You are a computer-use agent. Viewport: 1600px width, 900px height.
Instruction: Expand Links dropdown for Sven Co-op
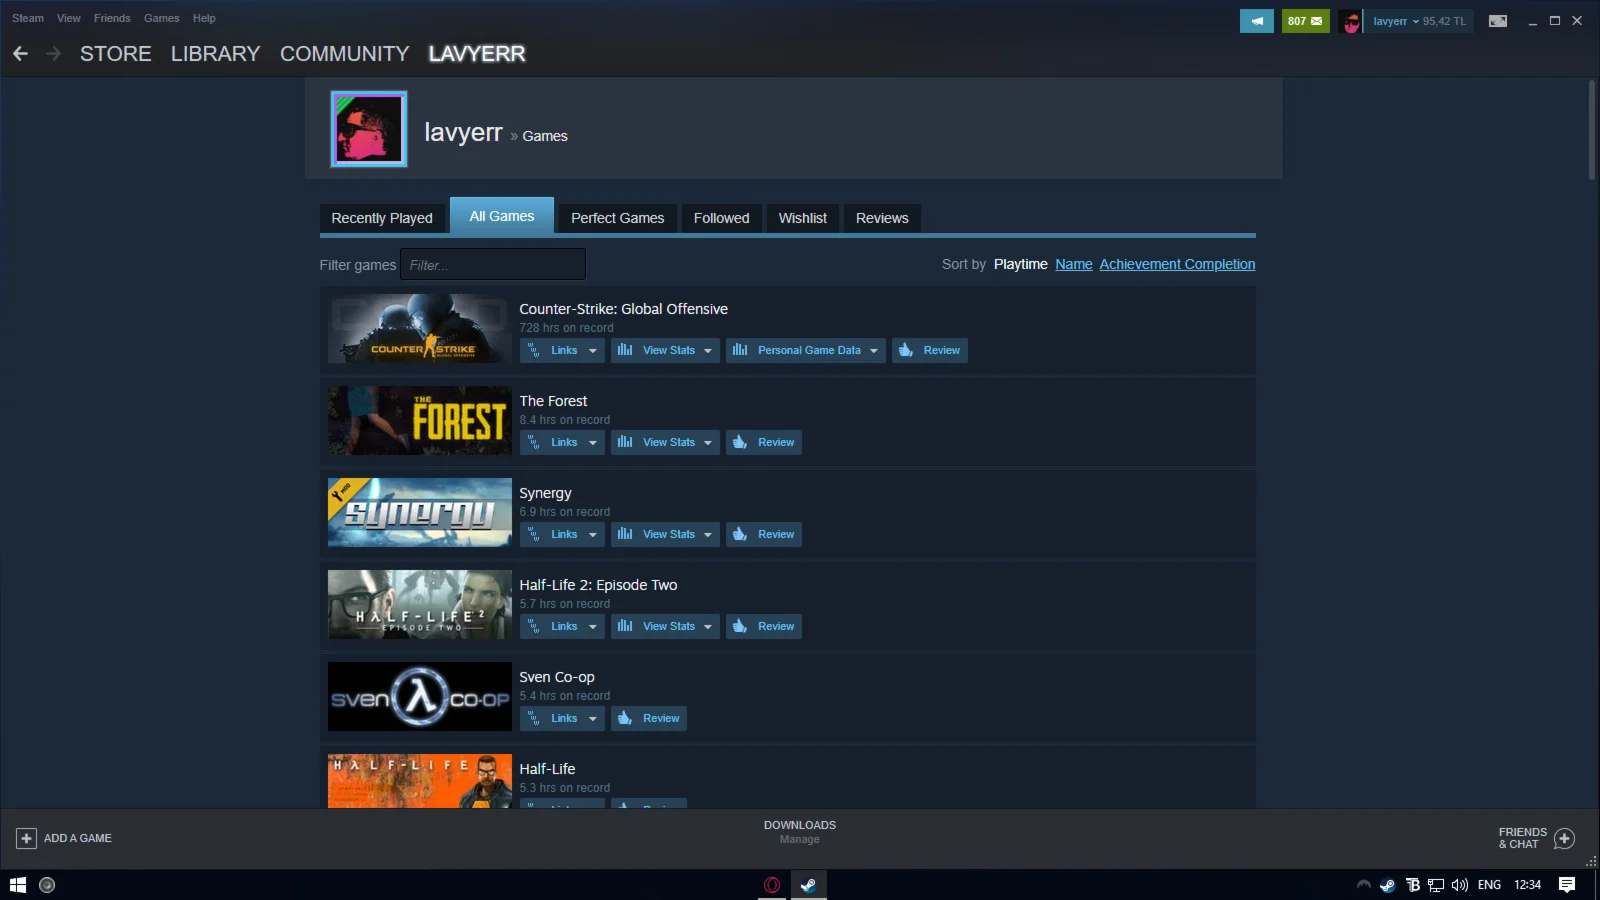(562, 718)
